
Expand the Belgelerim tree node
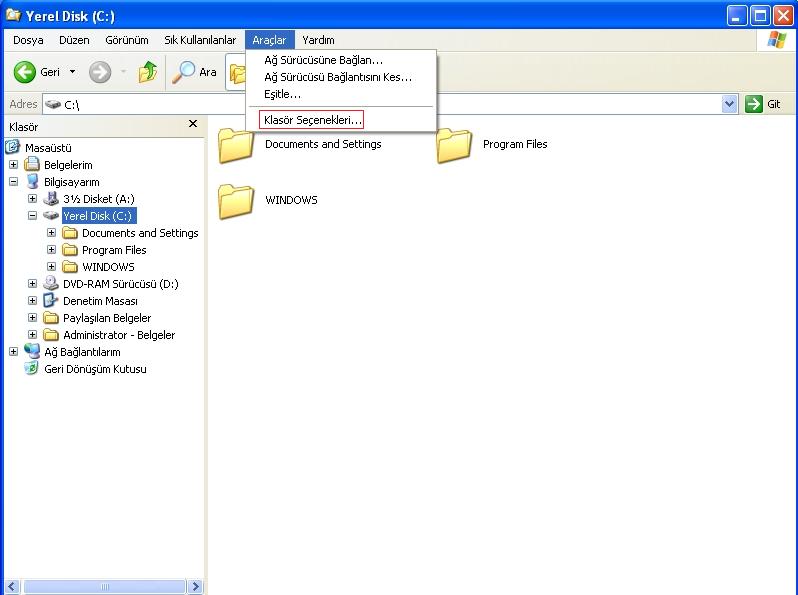click(14, 164)
